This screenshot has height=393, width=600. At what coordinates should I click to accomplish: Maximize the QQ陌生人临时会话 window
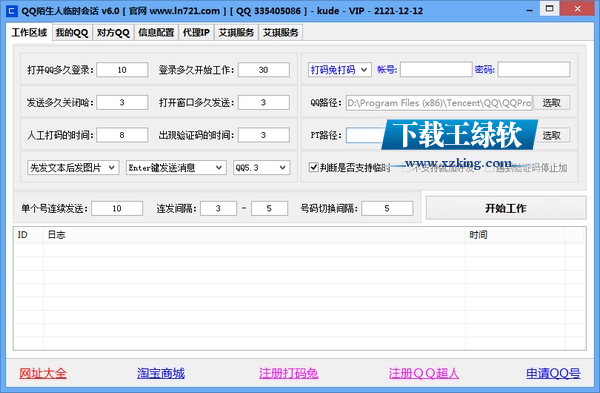549,9
